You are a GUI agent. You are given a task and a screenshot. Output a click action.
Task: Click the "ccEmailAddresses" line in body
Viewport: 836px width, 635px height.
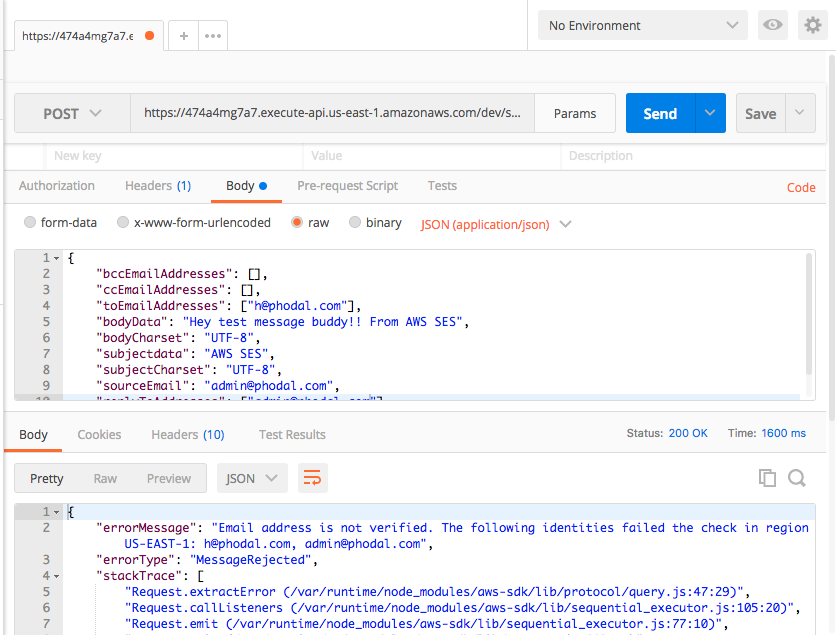(x=178, y=290)
